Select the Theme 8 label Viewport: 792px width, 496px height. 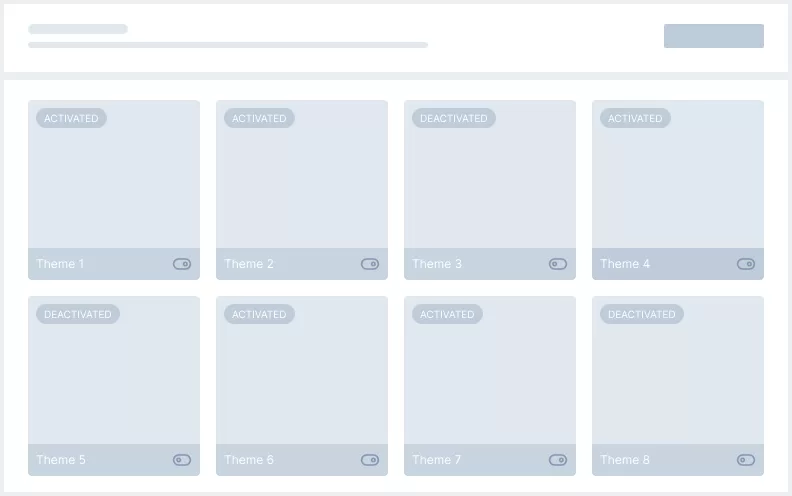tap(625, 460)
